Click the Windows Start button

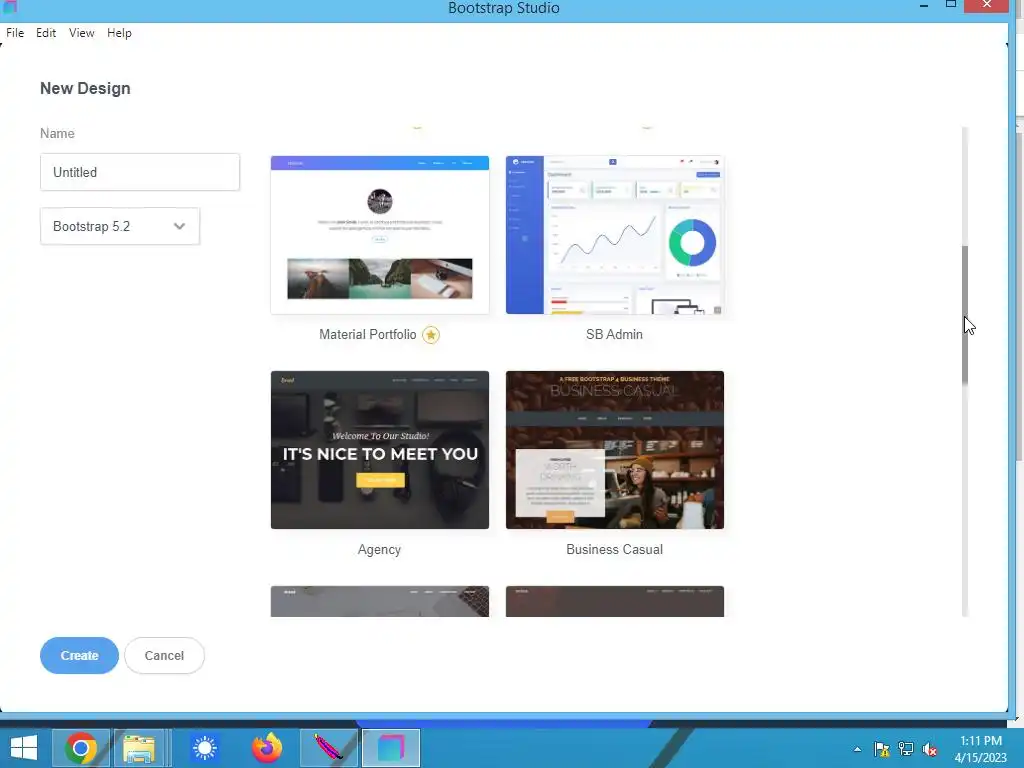click(x=24, y=748)
